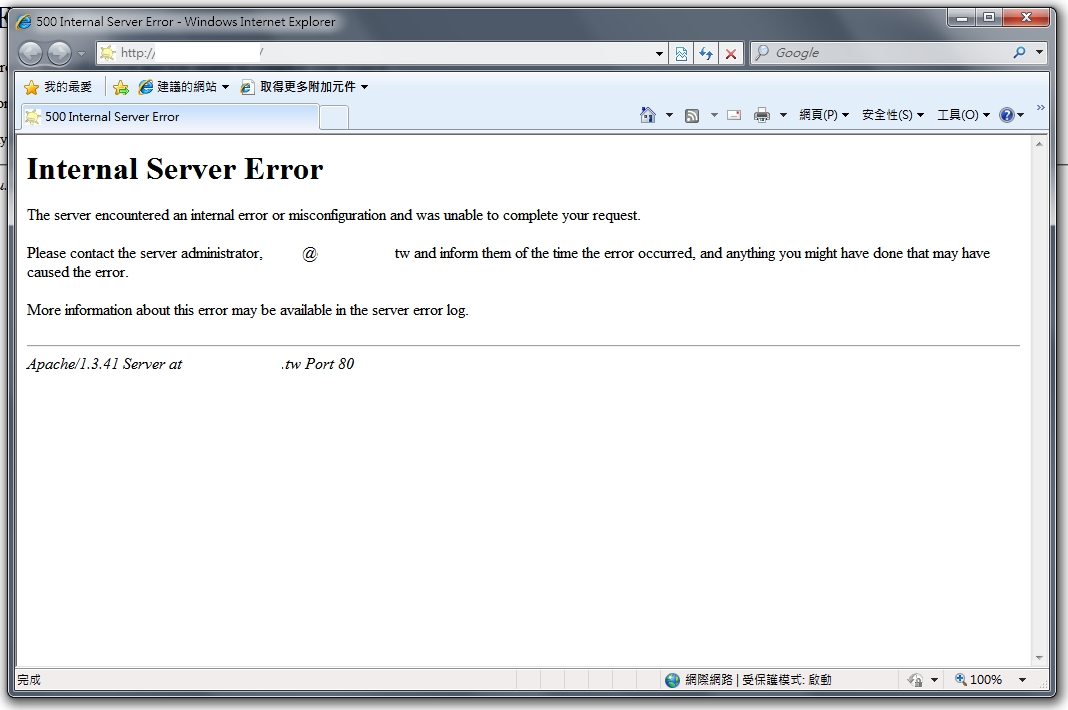Image resolution: width=1068 pixels, height=710 pixels.
Task: Toggle the Compatibility View icon
Action: [x=681, y=53]
